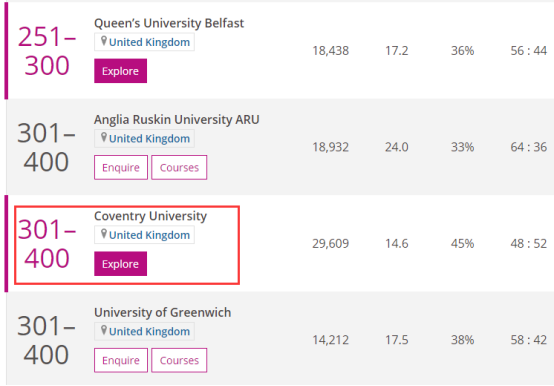Follow United Kingdom link under Queen's University Belfast
554x386 pixels.
click(149, 42)
